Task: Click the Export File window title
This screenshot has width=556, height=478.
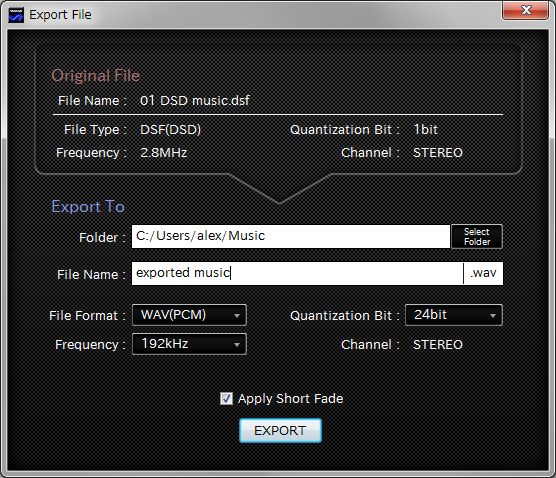Action: (x=60, y=15)
